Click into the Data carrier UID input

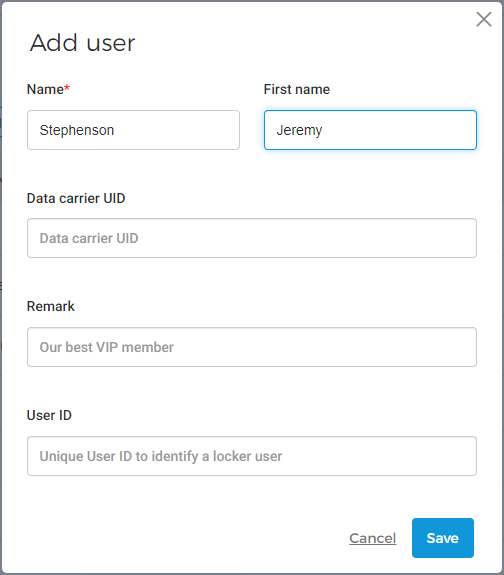pyautogui.click(x=252, y=238)
